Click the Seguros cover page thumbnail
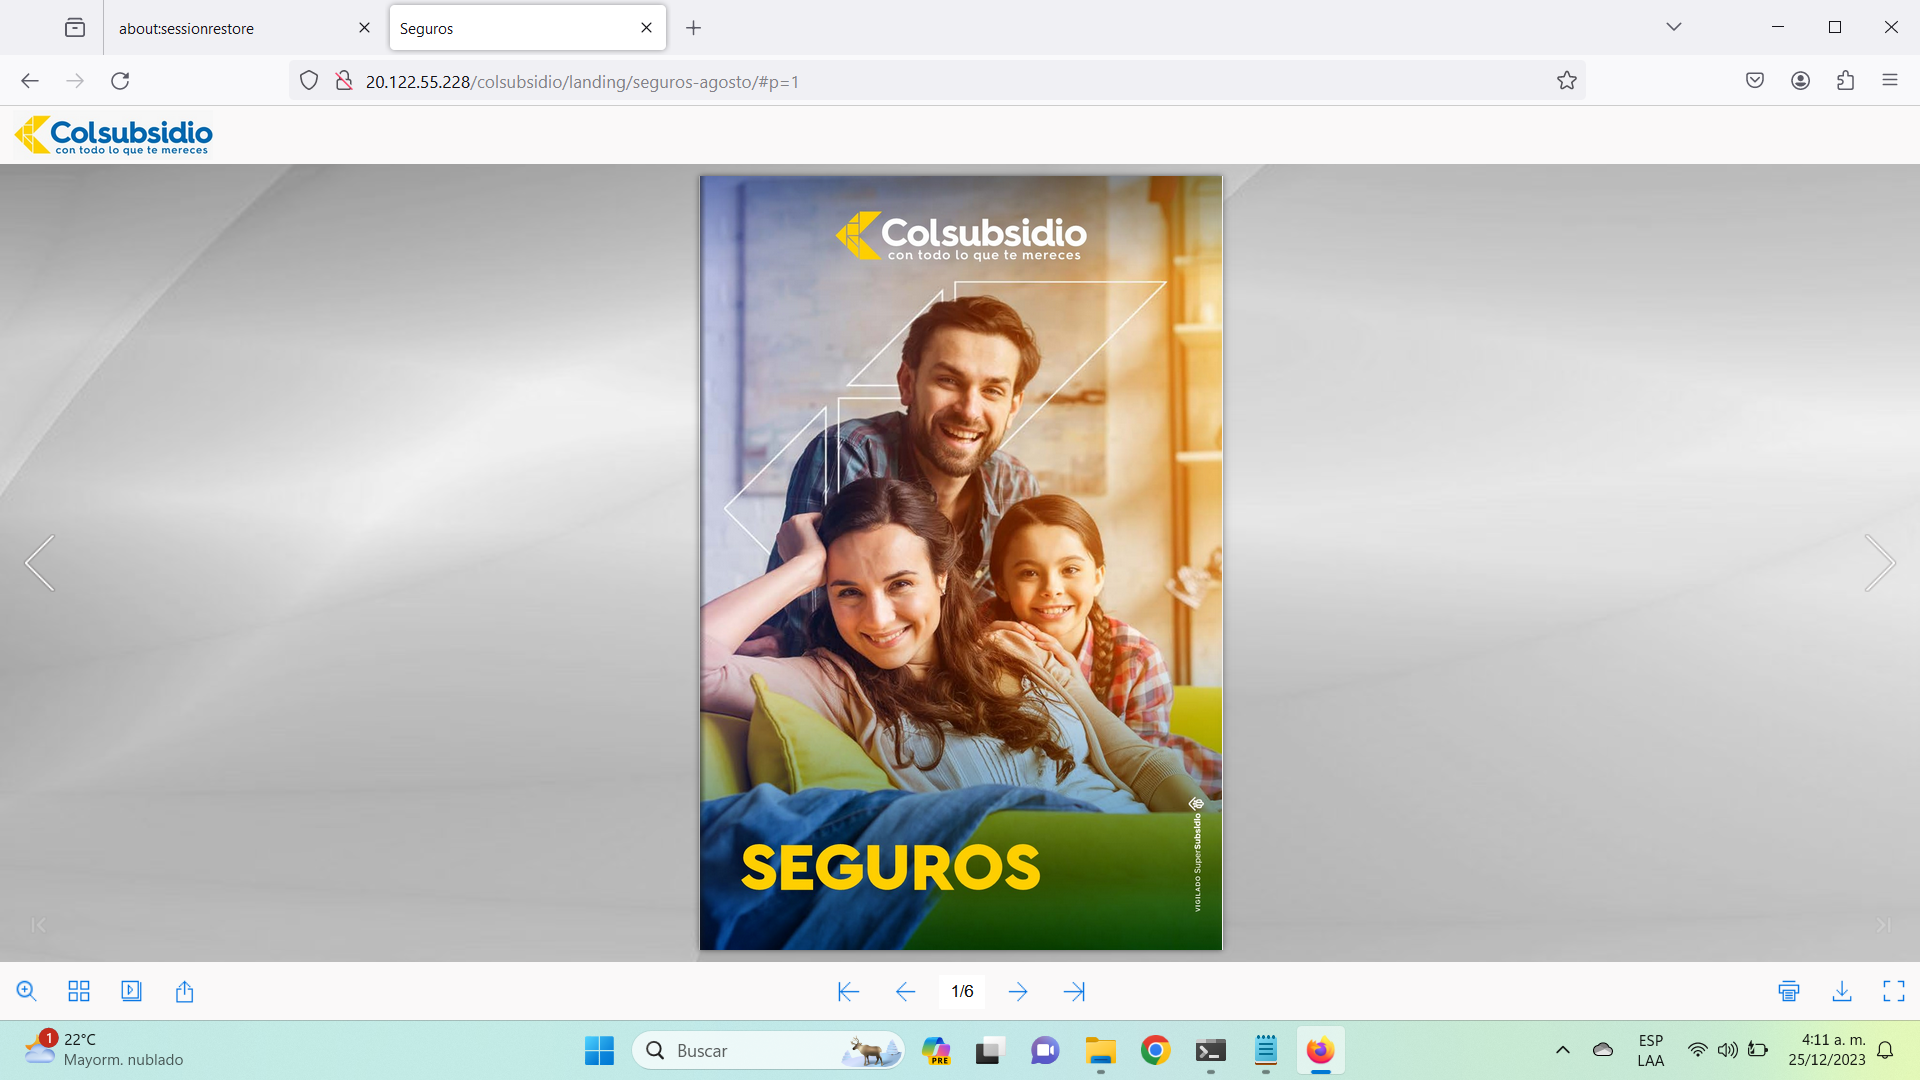Image resolution: width=1920 pixels, height=1080 pixels. [x=960, y=563]
